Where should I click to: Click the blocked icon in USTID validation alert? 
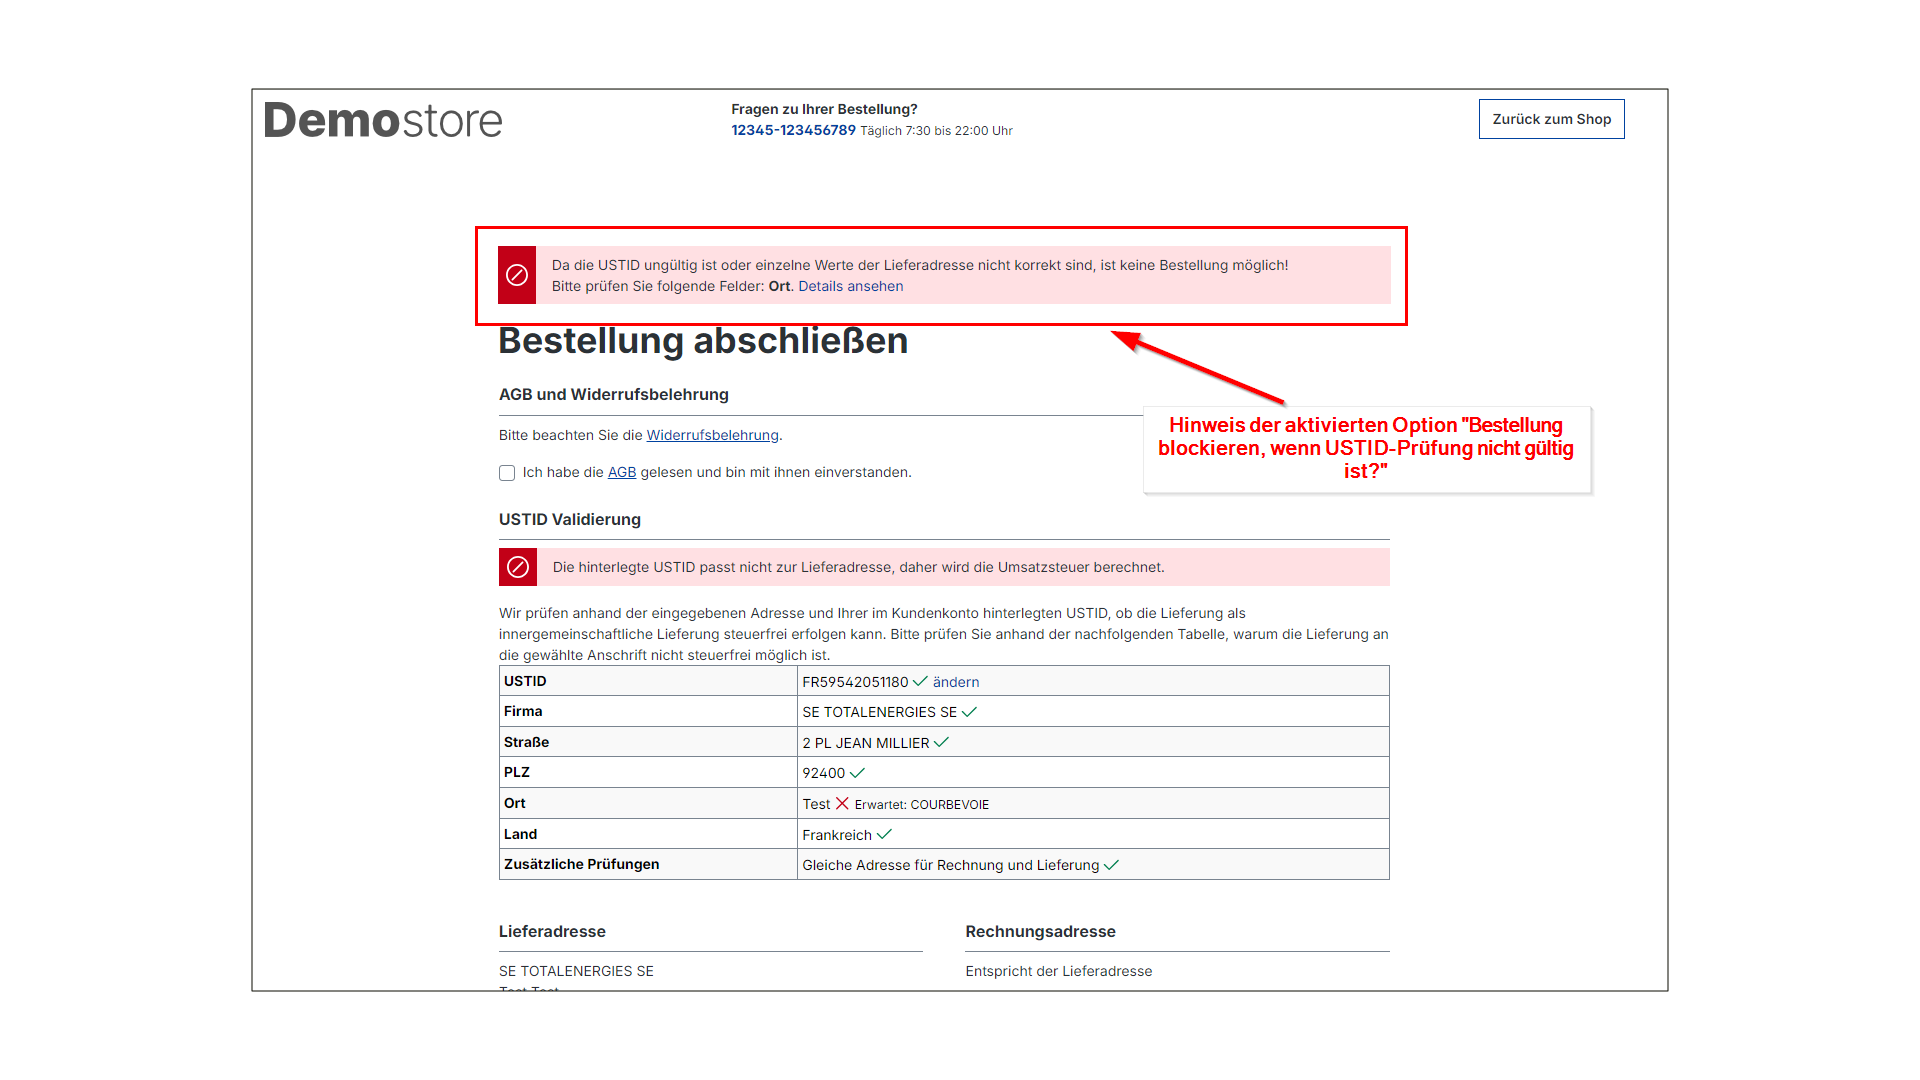click(x=518, y=567)
